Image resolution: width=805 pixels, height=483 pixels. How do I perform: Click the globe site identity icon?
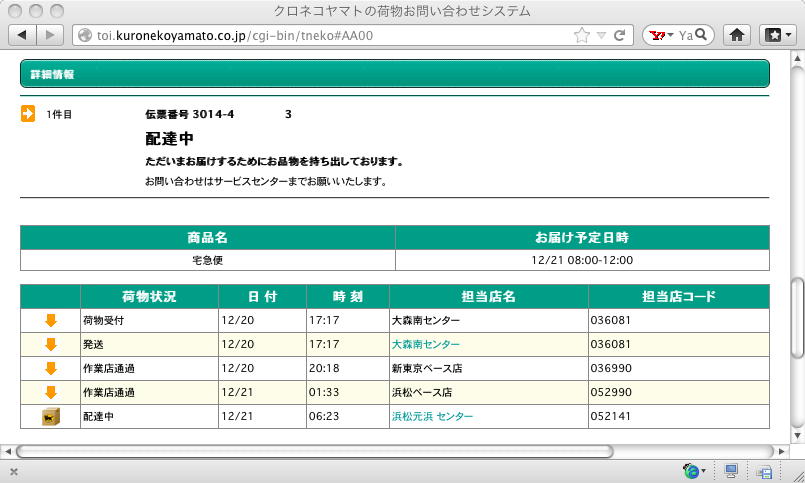85,35
